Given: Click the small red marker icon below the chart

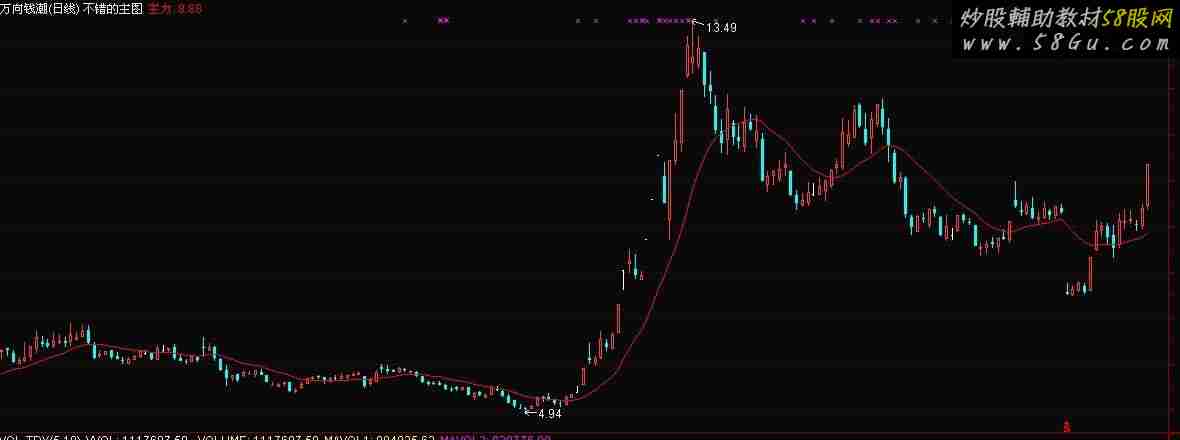Looking at the screenshot, I should tap(1066, 427).
